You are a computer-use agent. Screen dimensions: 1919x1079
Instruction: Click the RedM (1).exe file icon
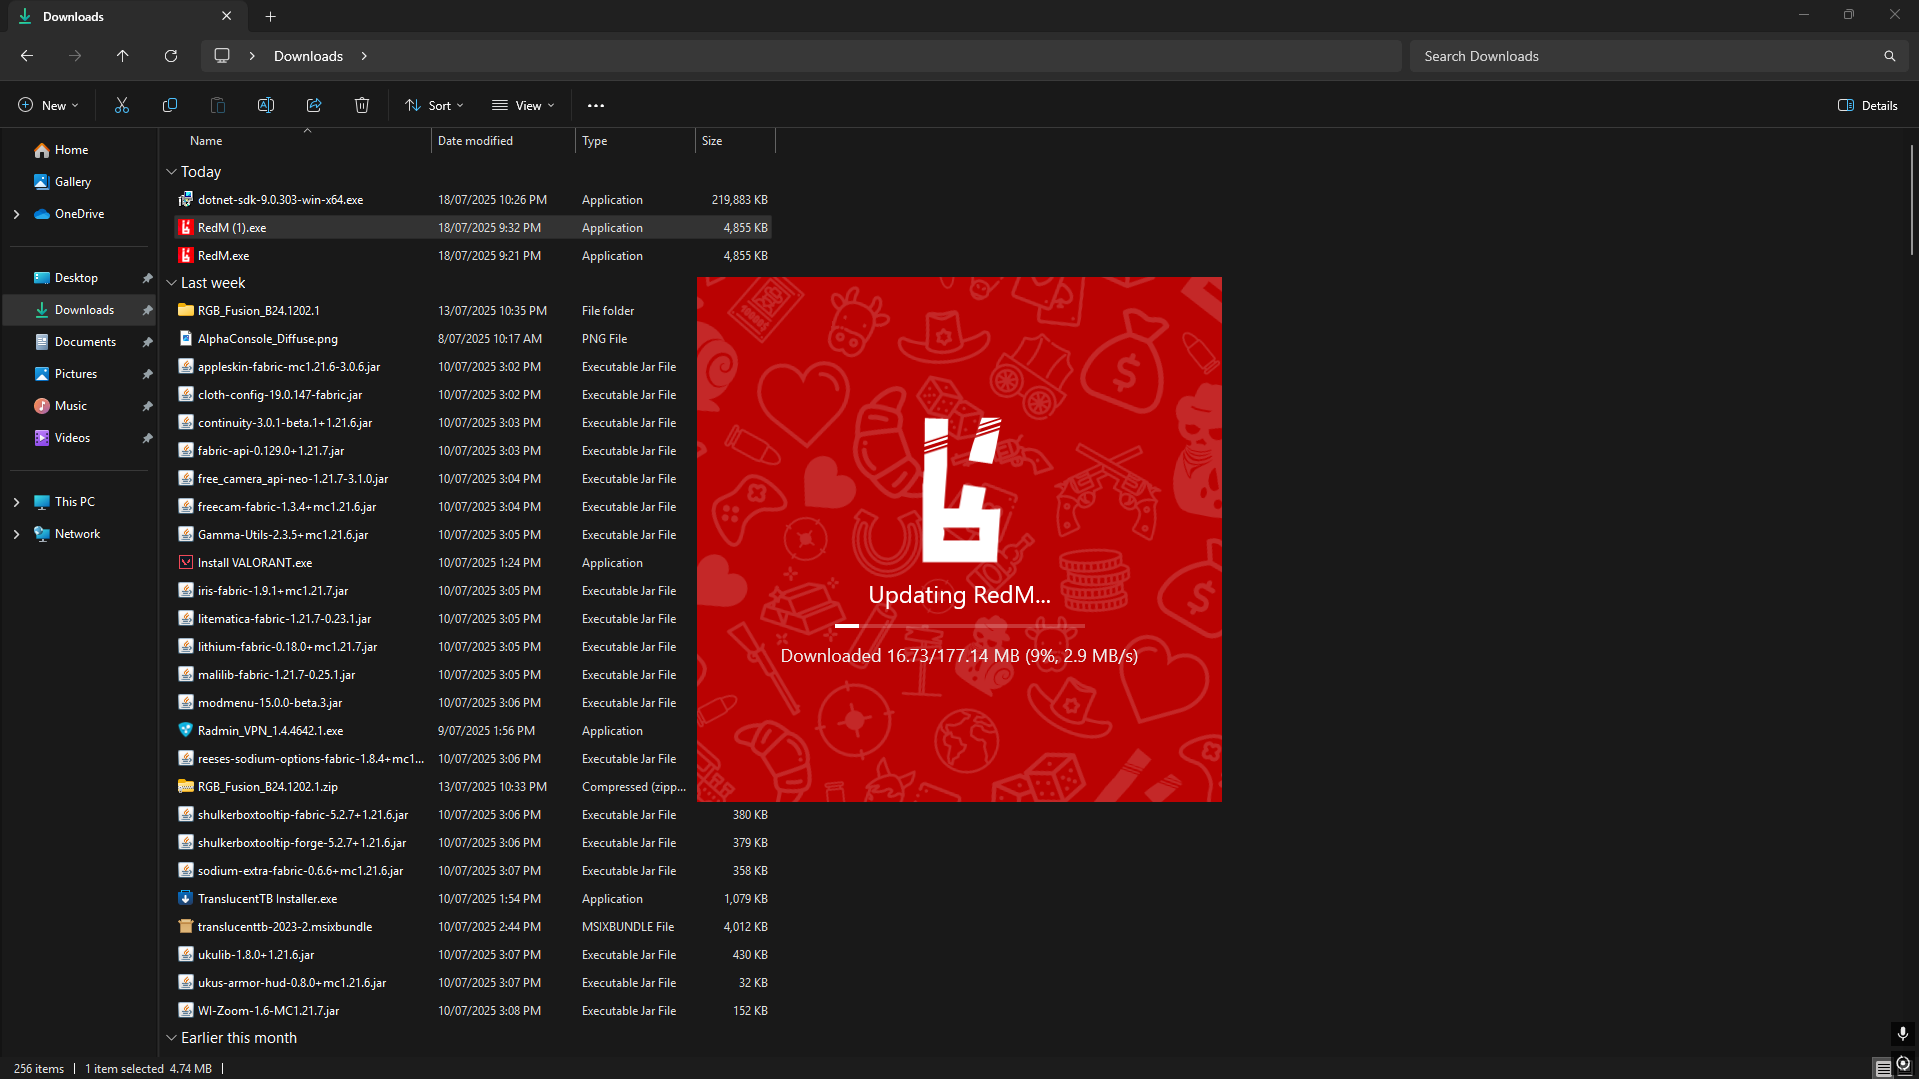(x=186, y=228)
